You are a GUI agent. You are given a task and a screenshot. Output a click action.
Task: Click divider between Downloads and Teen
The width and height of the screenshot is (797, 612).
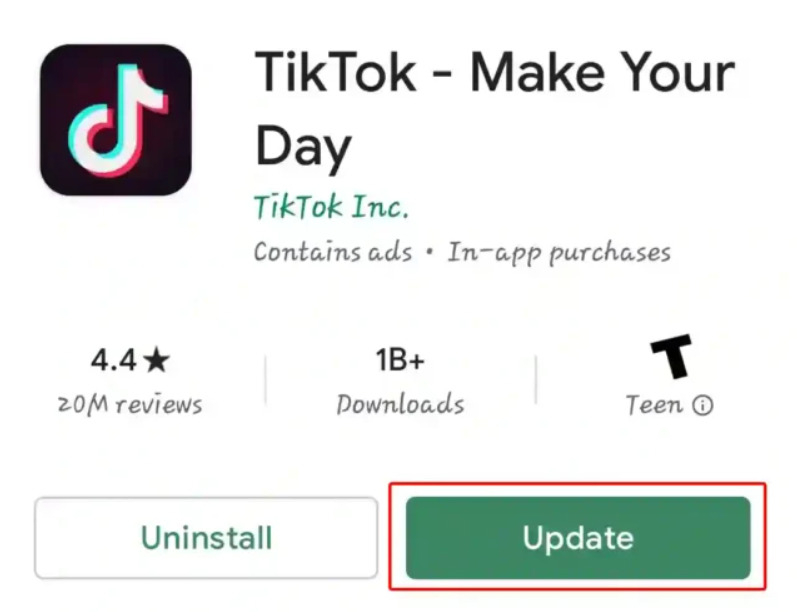tap(536, 381)
